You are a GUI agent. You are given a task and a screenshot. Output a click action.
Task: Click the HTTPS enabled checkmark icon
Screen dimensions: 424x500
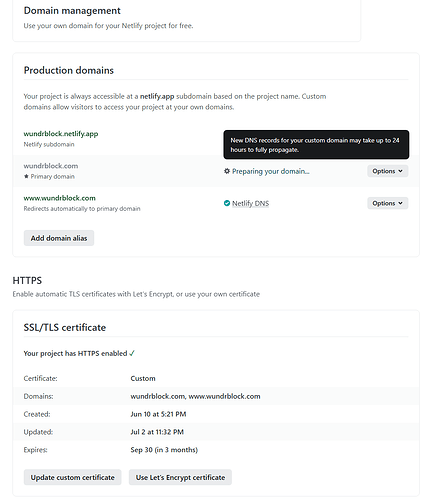click(x=132, y=353)
